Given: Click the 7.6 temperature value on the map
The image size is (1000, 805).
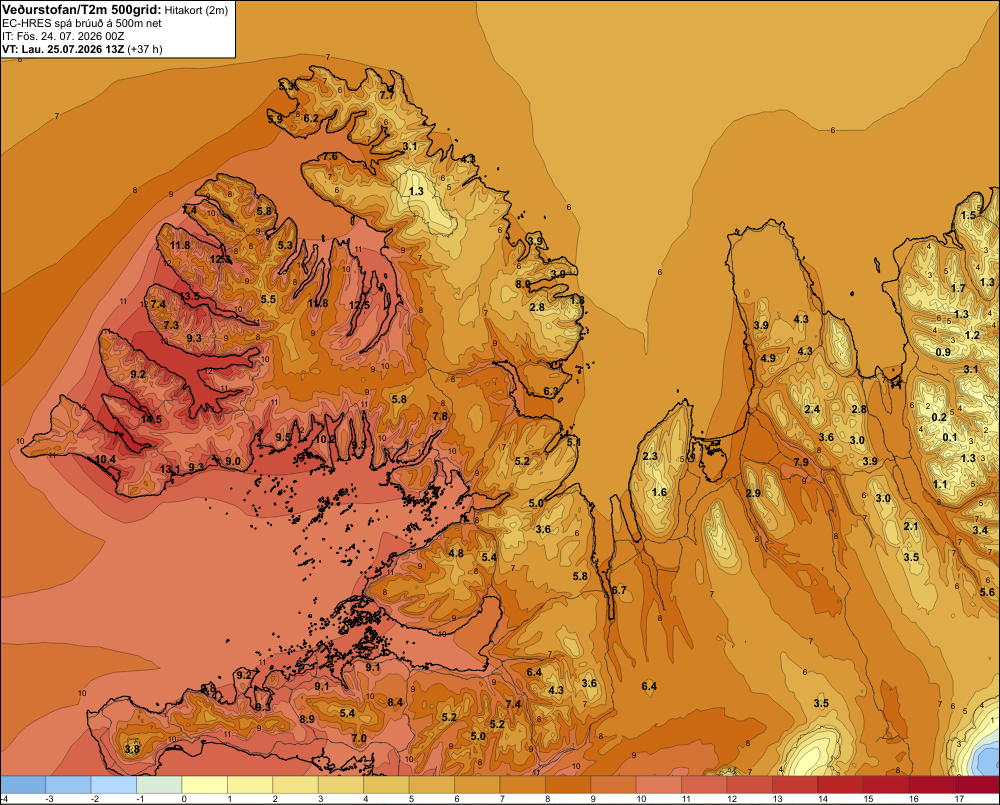Looking at the screenshot, I should [330, 156].
